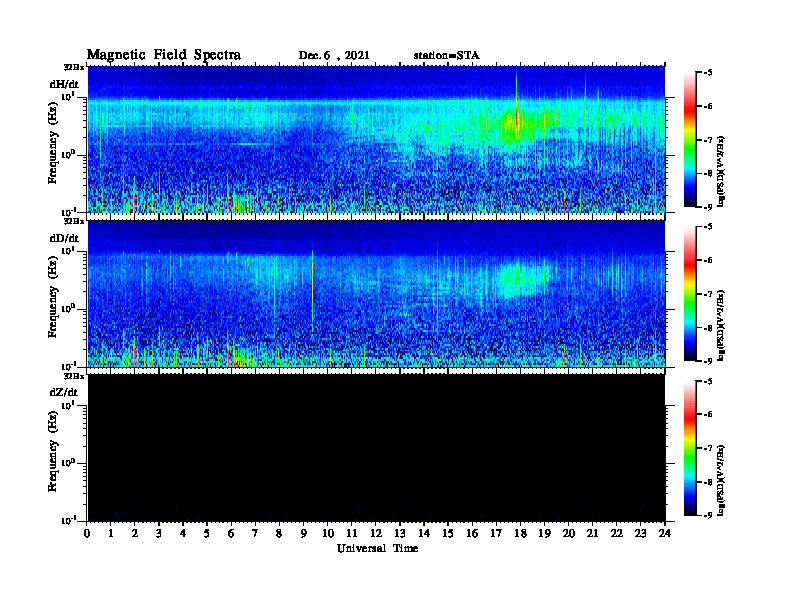The image size is (792, 612).
Task: Click the hour 12 tick label on time axis
Action: tap(376, 533)
